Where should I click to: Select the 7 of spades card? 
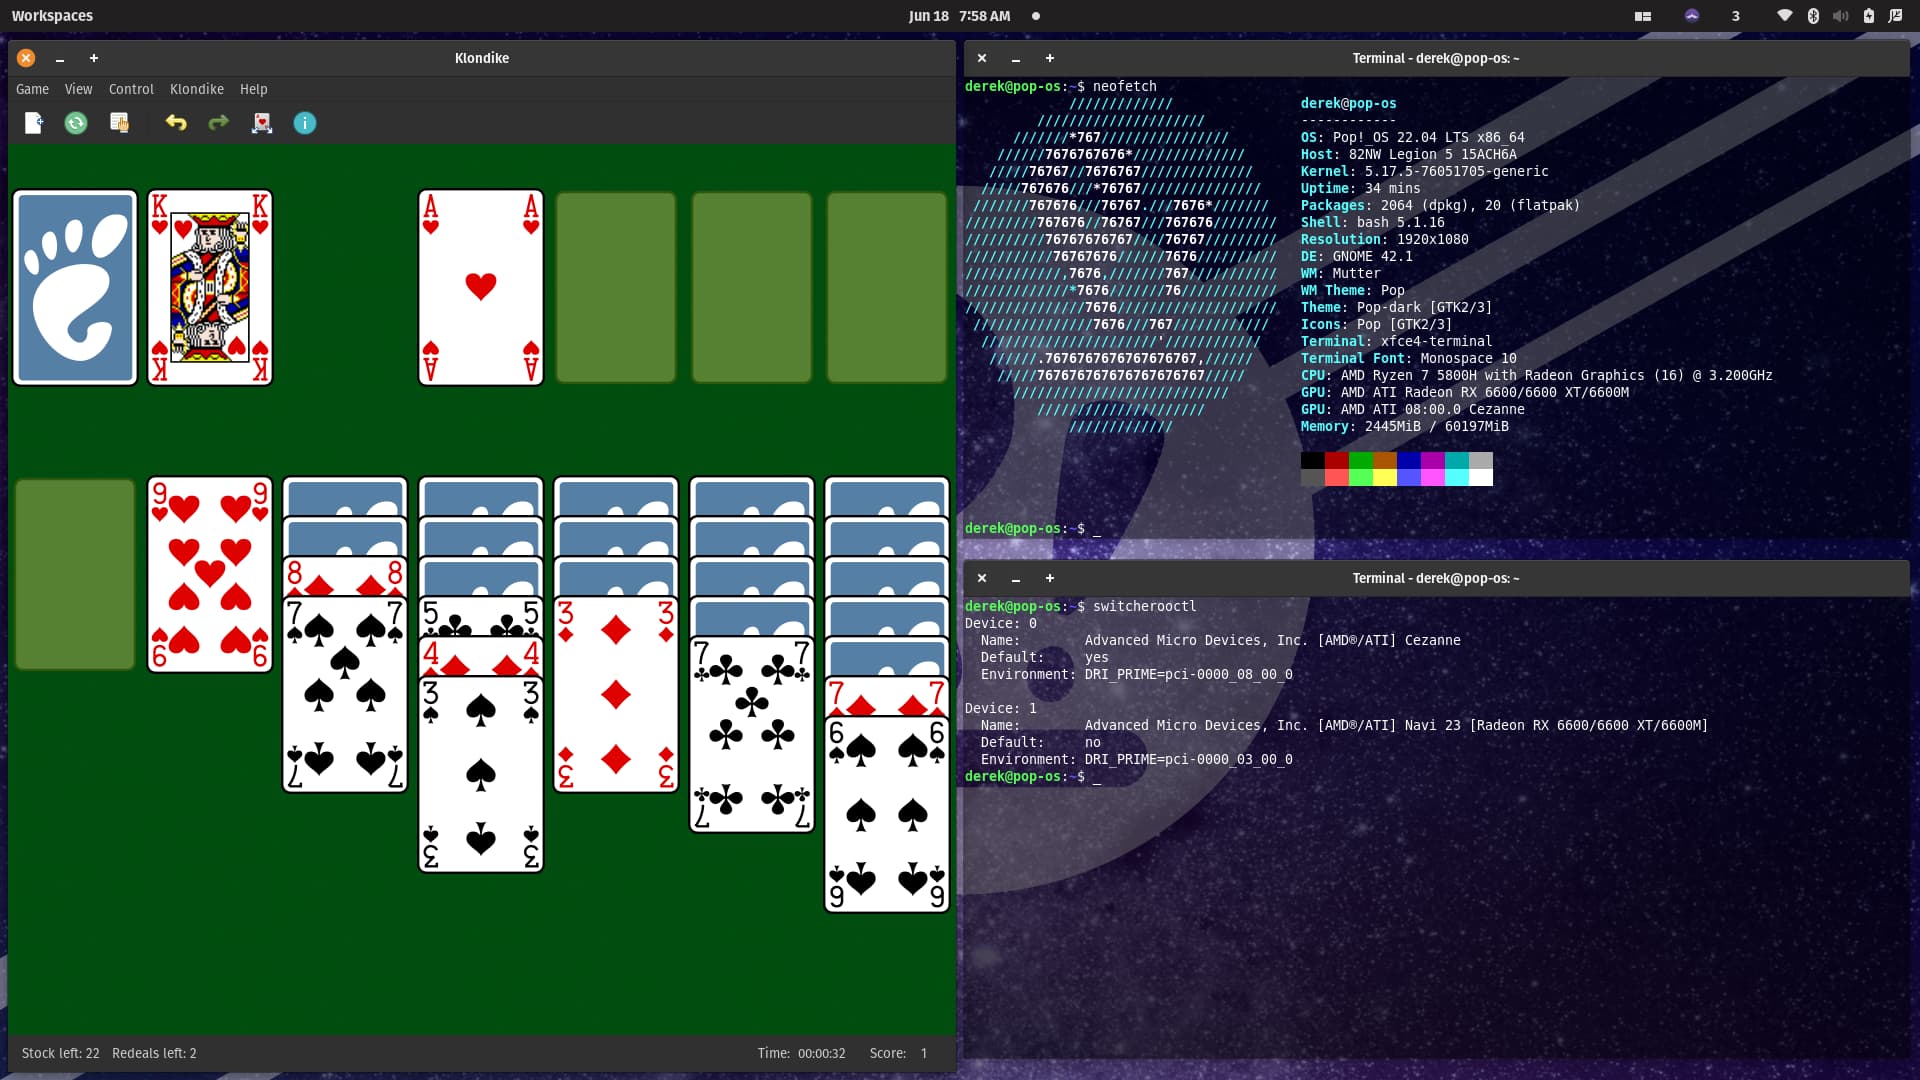[x=345, y=695]
